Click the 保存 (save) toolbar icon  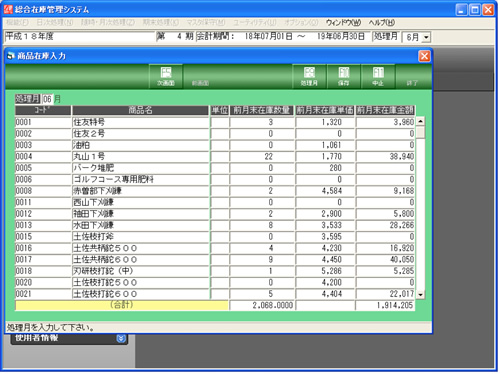click(344, 76)
